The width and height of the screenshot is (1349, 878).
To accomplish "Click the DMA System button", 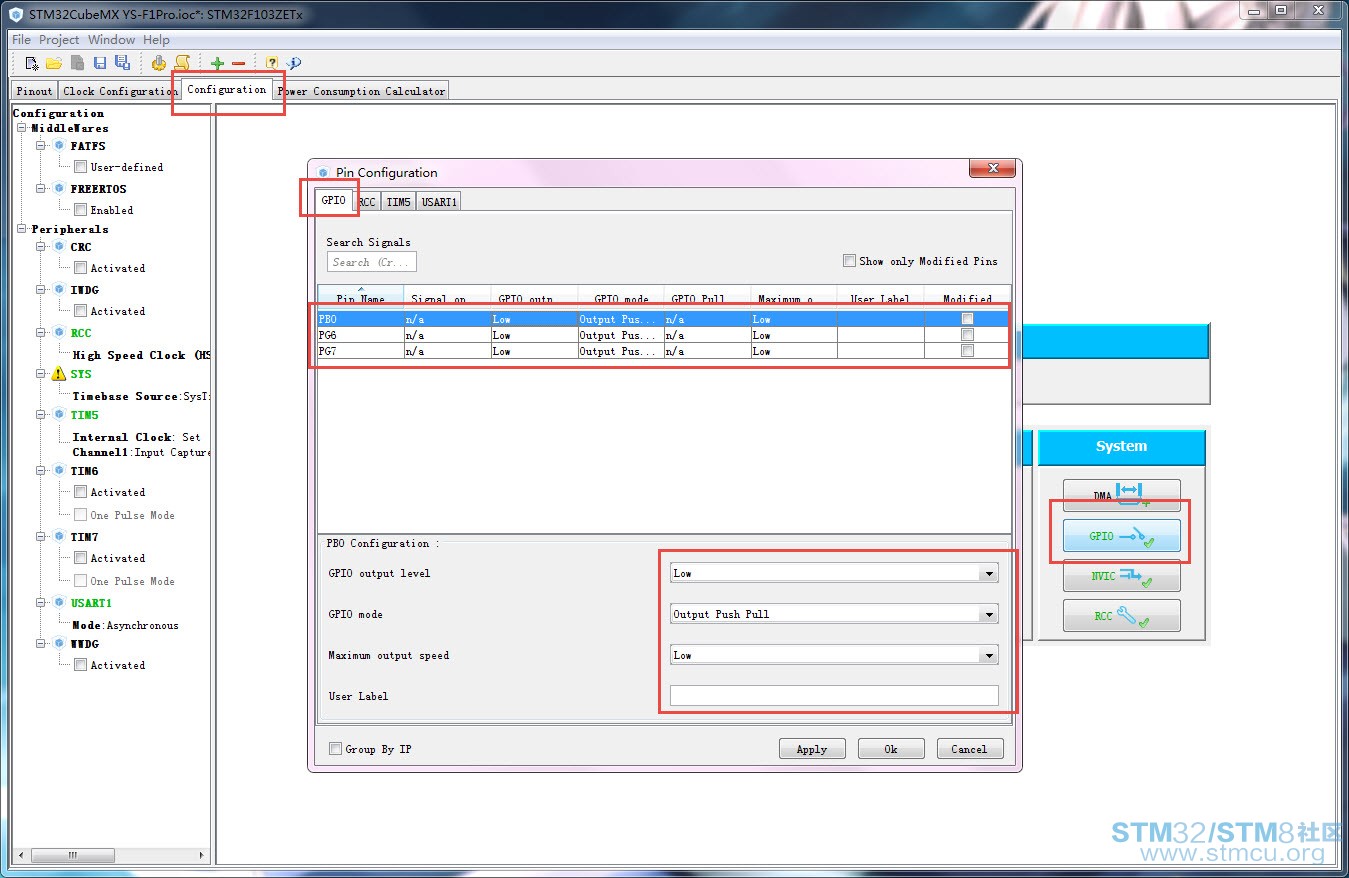I will coord(1121,495).
